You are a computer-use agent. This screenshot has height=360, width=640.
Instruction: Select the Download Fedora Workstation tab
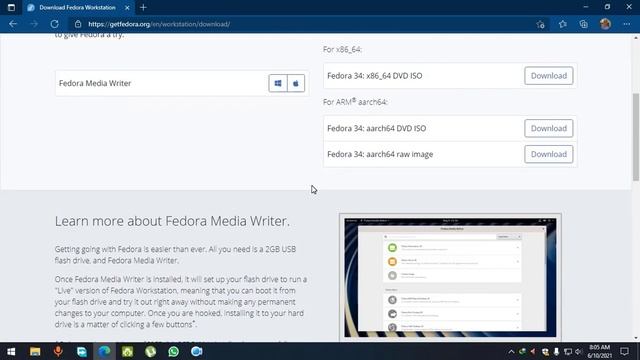(x=77, y=7)
